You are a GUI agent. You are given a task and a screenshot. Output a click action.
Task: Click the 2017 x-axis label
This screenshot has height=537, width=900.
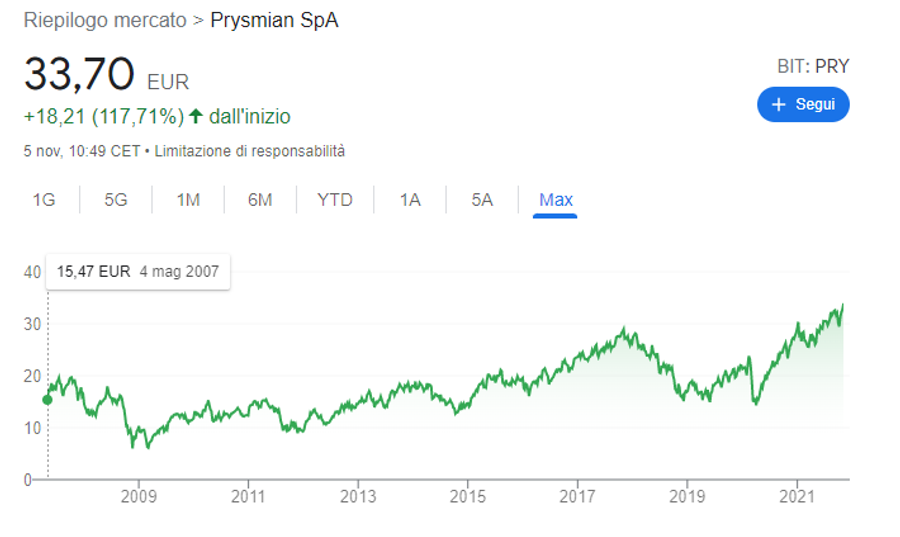point(577,496)
